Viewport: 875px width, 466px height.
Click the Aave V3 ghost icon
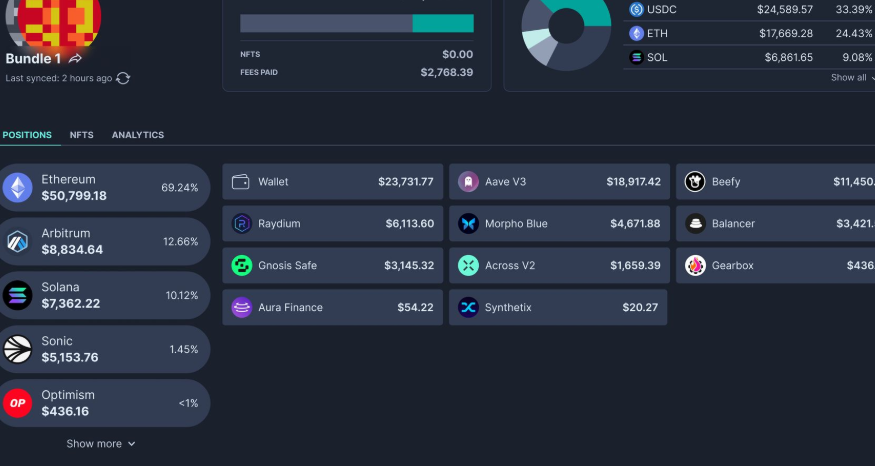coord(468,182)
